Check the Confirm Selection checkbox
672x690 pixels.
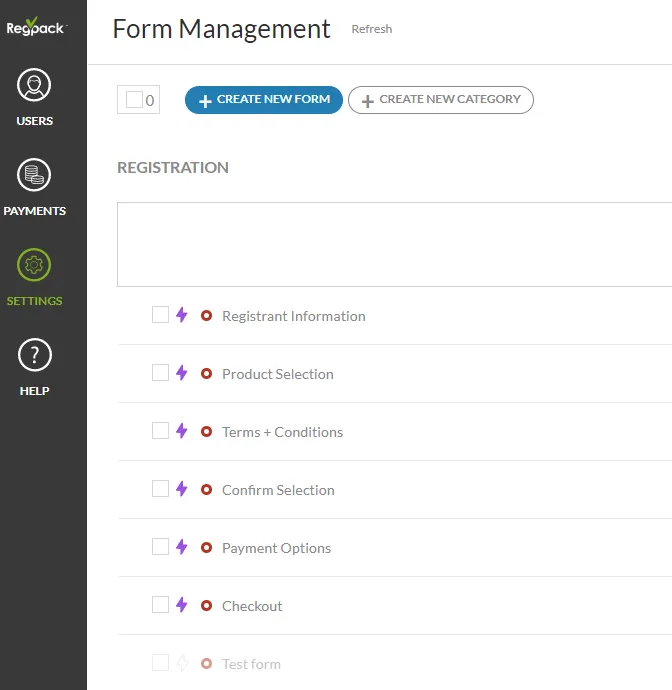160,488
